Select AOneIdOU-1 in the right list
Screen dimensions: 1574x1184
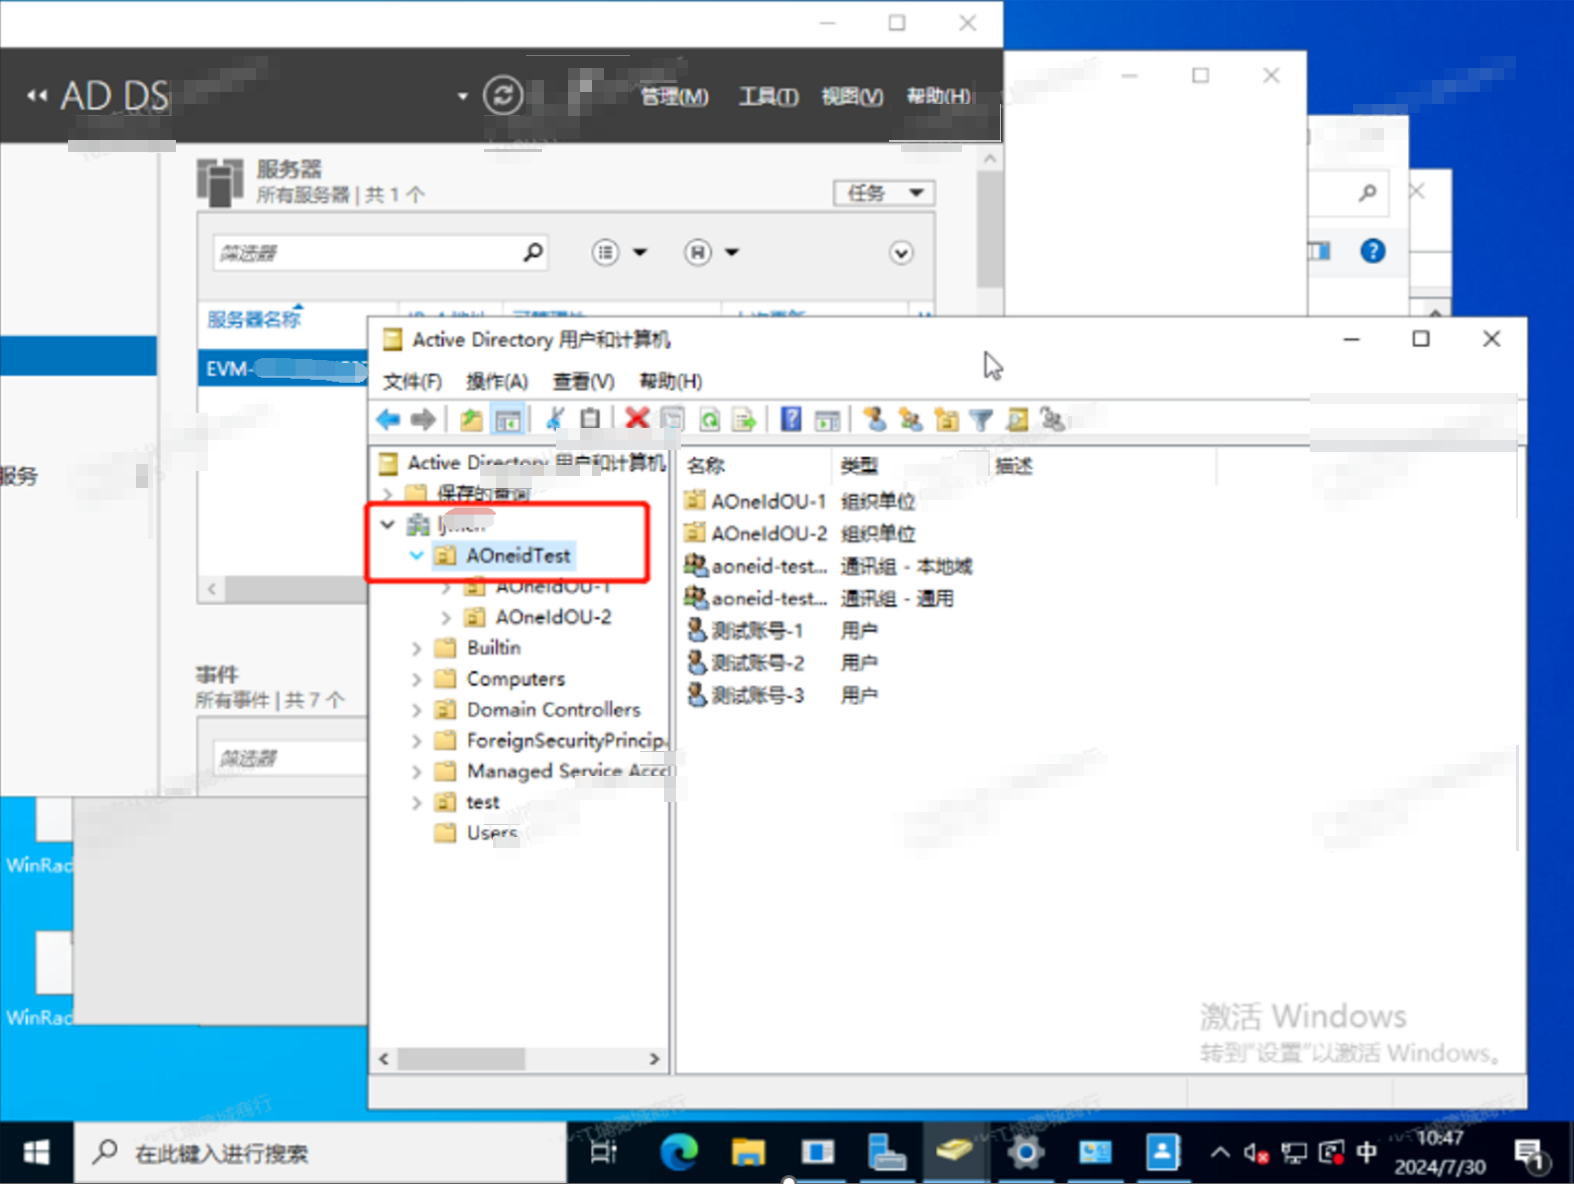coord(769,501)
